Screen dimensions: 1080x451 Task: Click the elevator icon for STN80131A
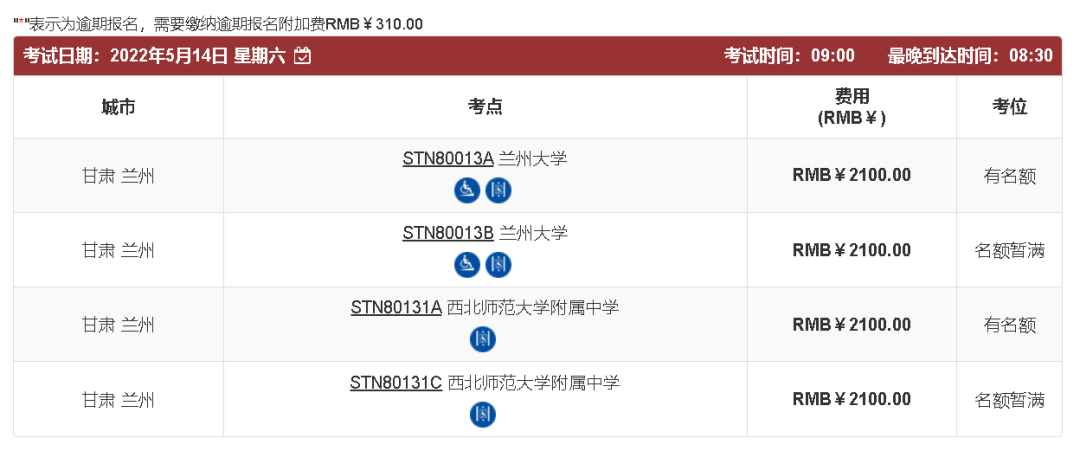(483, 339)
